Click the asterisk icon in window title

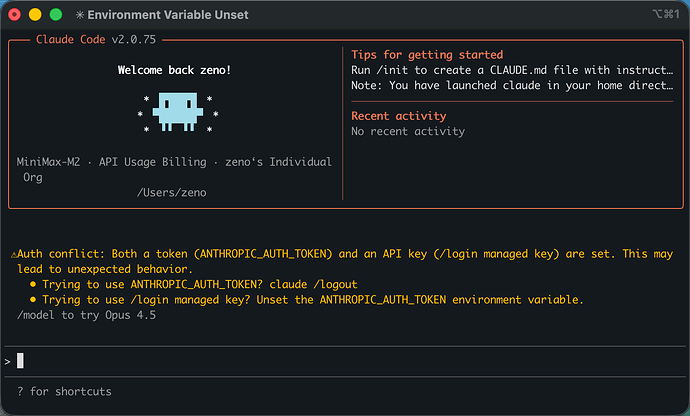tap(80, 15)
